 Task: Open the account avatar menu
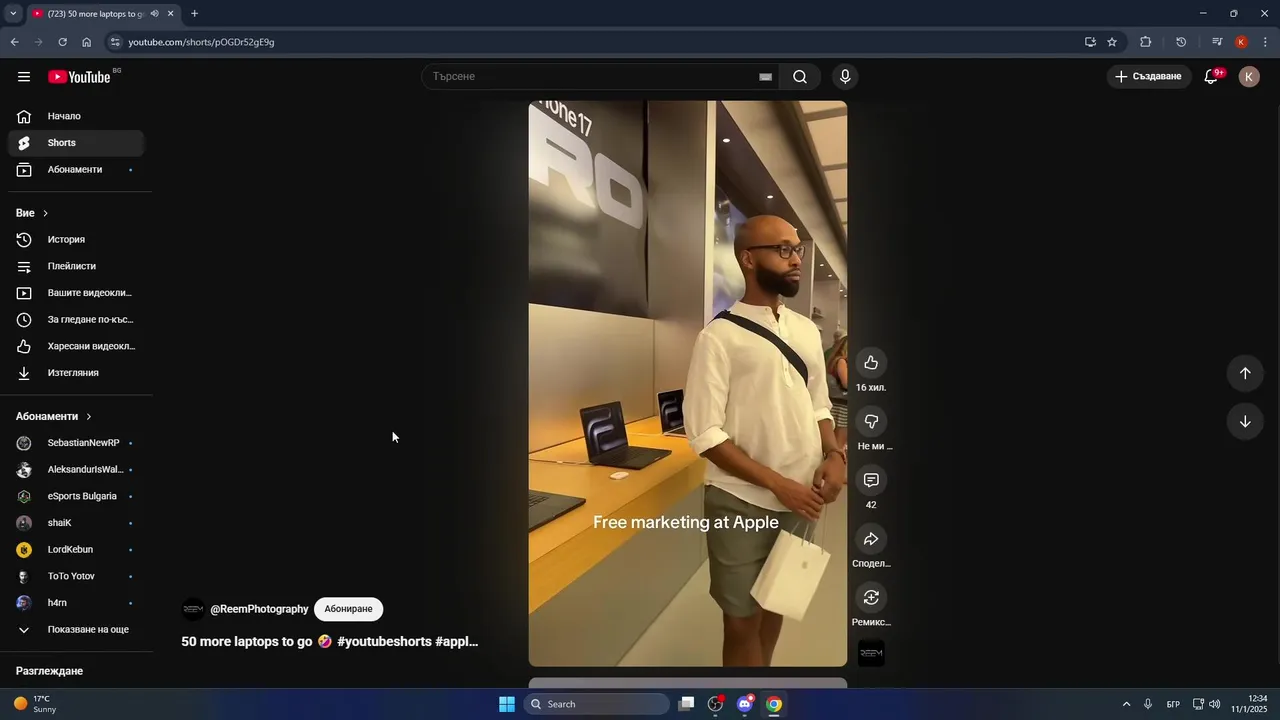(x=1249, y=77)
